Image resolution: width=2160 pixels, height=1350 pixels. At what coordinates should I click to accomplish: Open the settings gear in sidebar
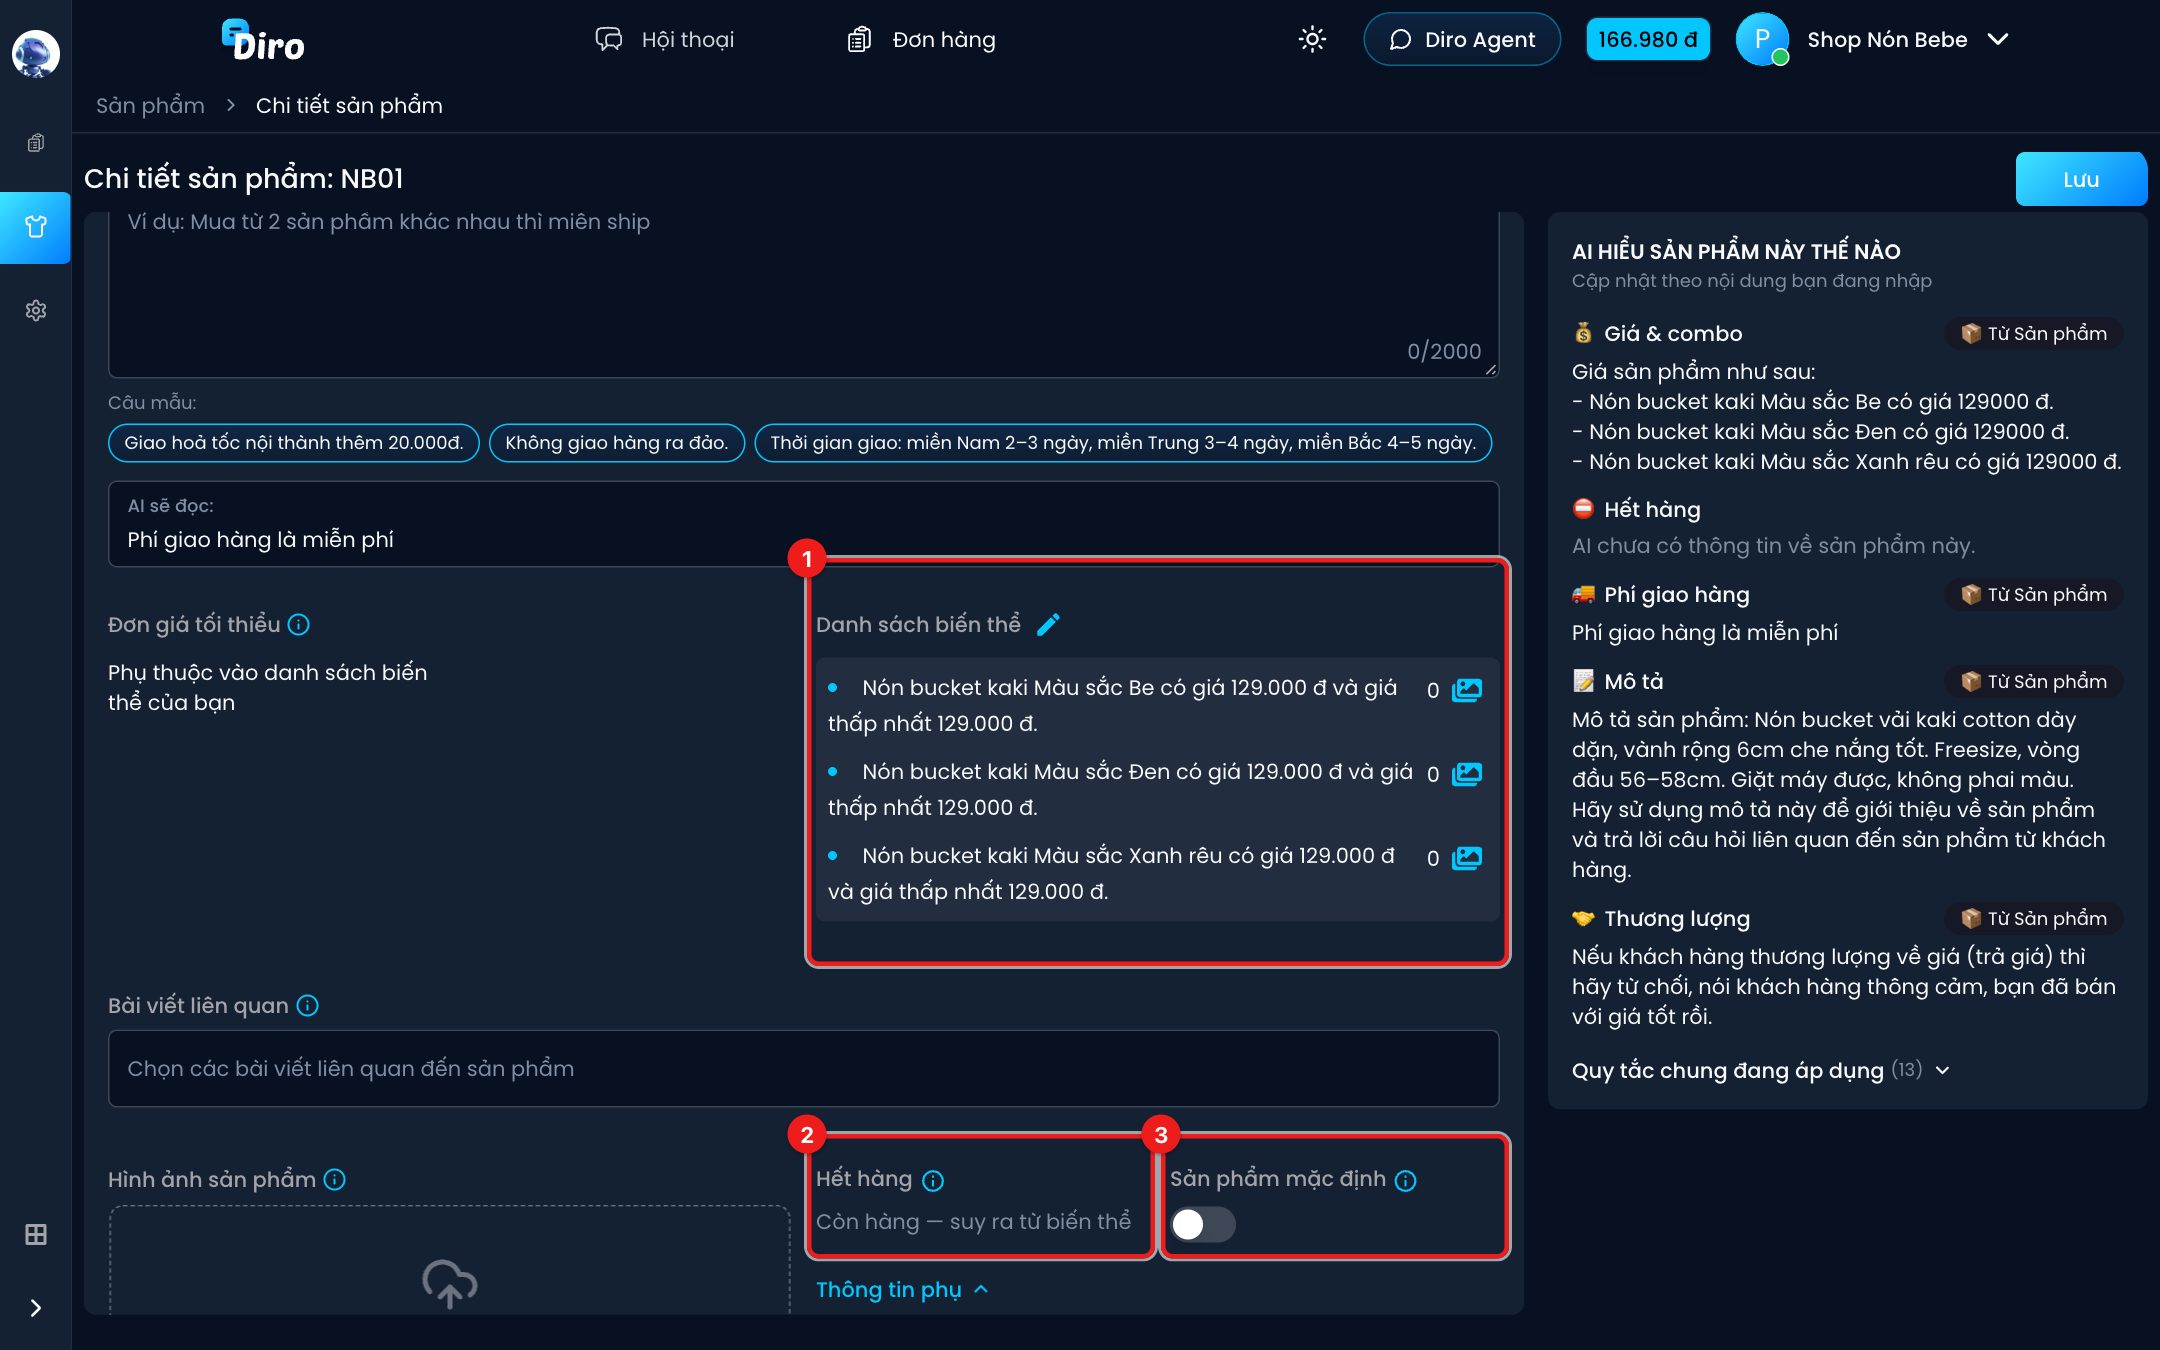35,311
